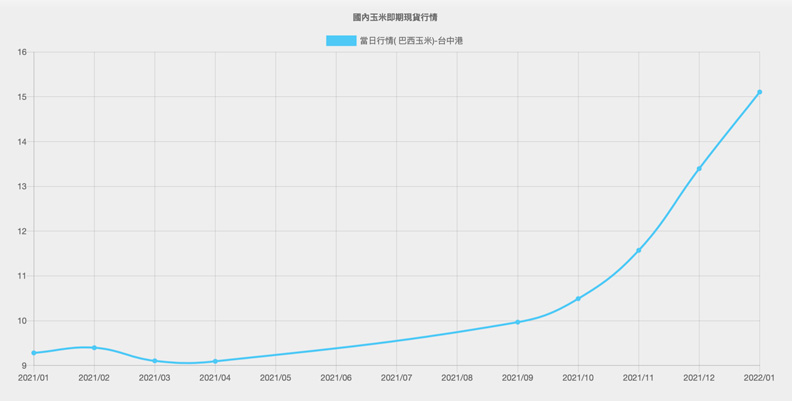The width and height of the screenshot is (792, 401).
Task: Toggle the 當日行情(巴西玉米)-台中港 legend label
Action: pos(411,41)
